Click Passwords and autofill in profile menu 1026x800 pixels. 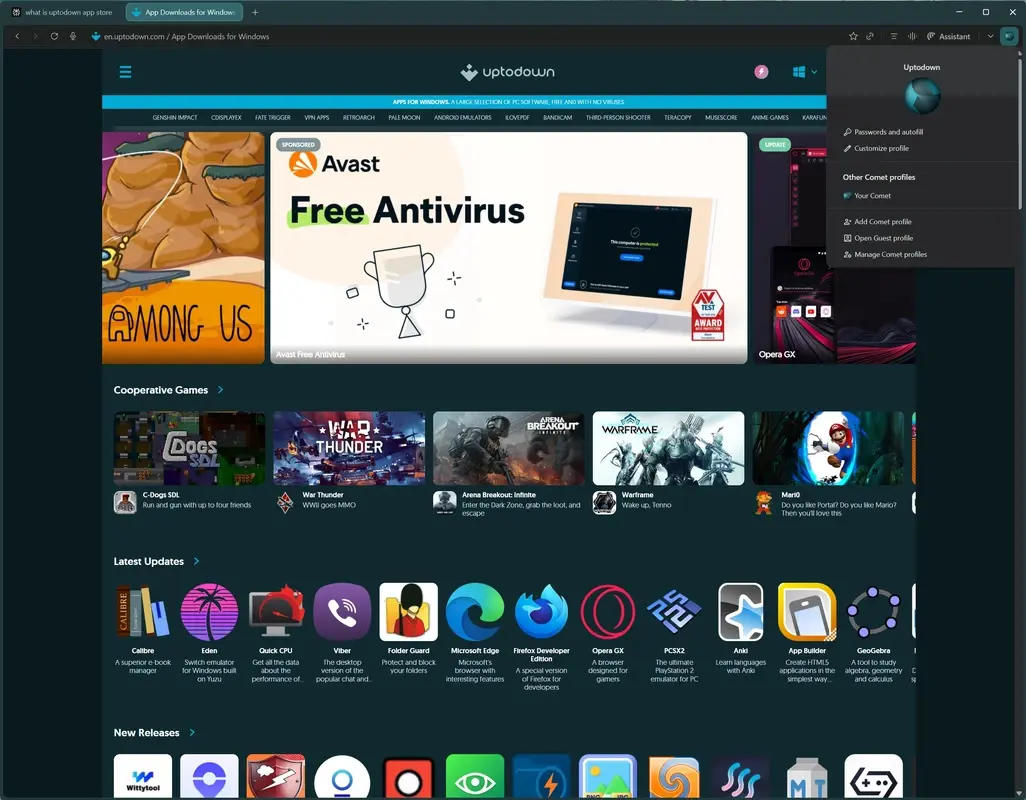tap(888, 131)
